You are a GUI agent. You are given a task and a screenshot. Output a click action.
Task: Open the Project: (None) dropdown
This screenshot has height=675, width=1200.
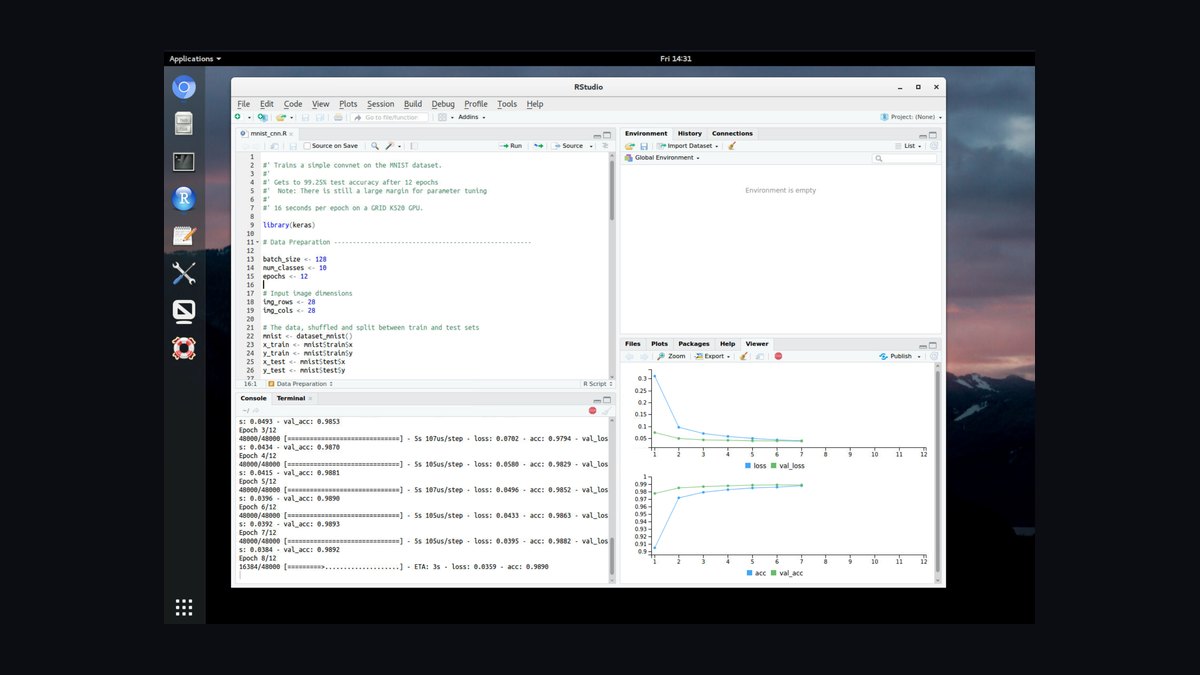pos(911,117)
